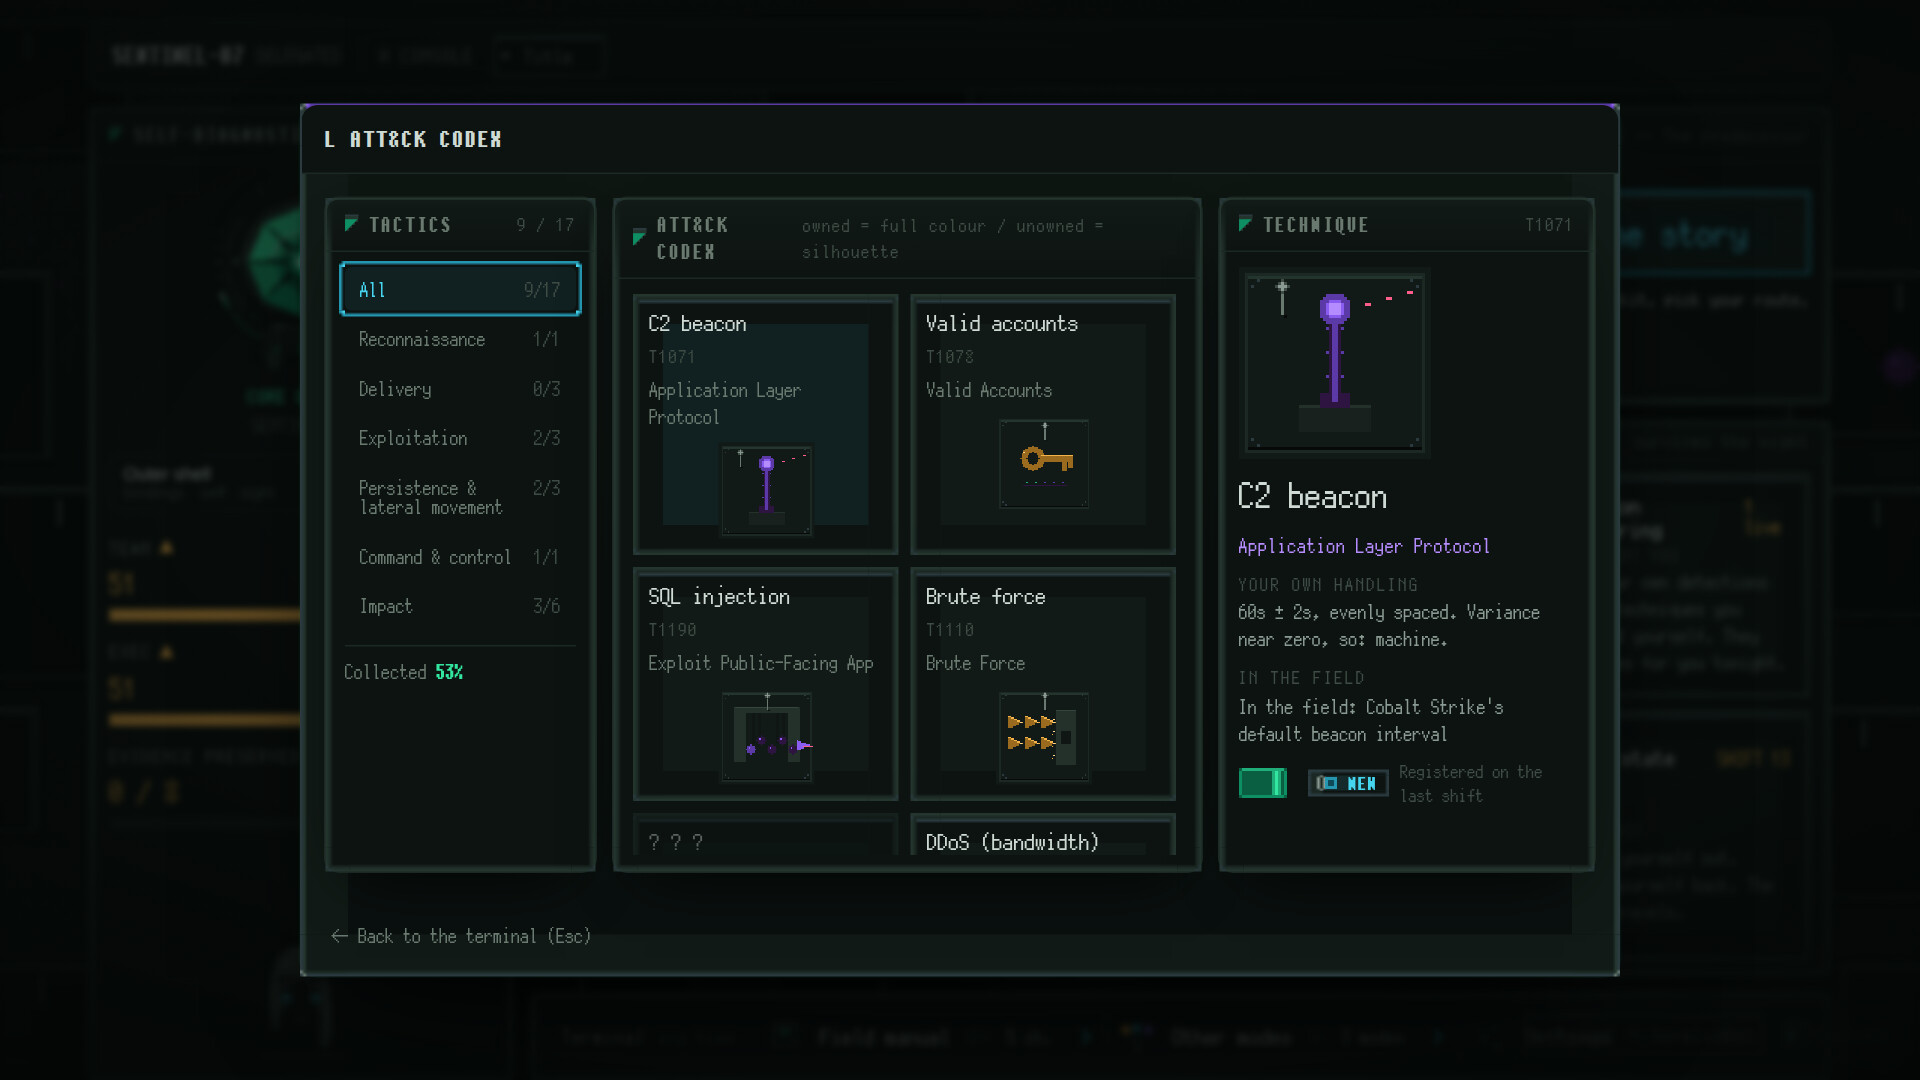Viewport: 1920px width, 1080px height.
Task: Go back to the terminal (Esc)
Action: click(461, 936)
